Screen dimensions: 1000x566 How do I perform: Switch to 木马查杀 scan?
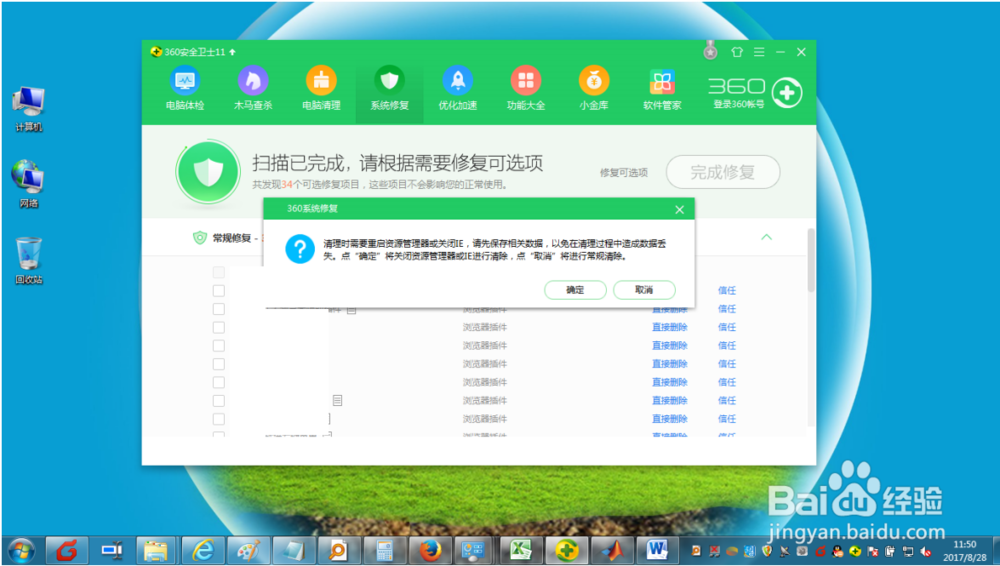[253, 89]
